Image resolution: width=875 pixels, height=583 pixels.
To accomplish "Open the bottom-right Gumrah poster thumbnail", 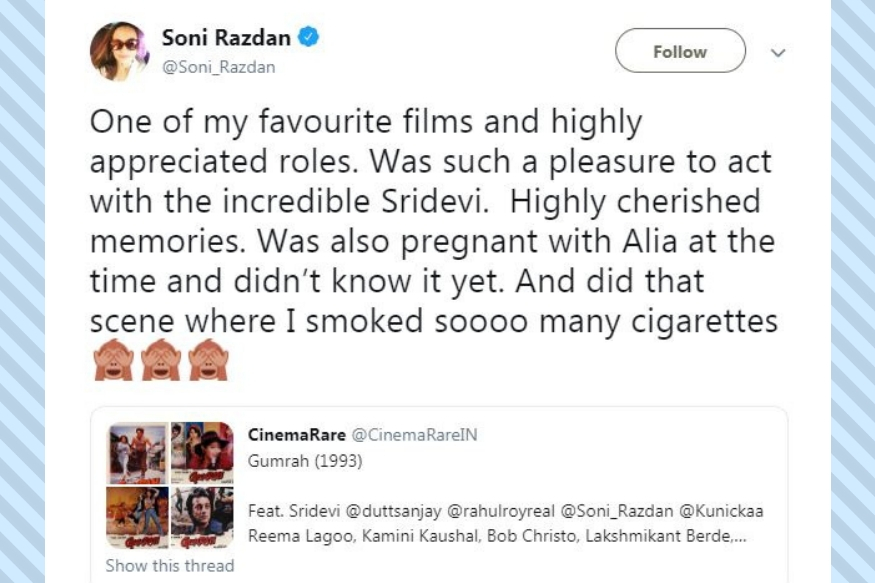I will coord(202,517).
